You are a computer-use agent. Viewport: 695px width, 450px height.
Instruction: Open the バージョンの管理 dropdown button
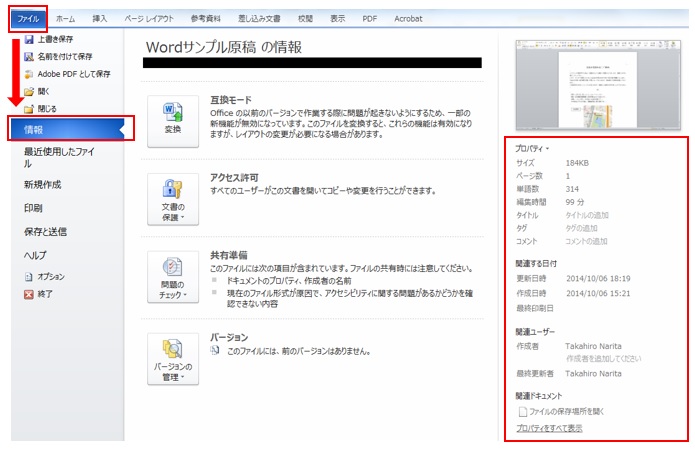tap(173, 359)
